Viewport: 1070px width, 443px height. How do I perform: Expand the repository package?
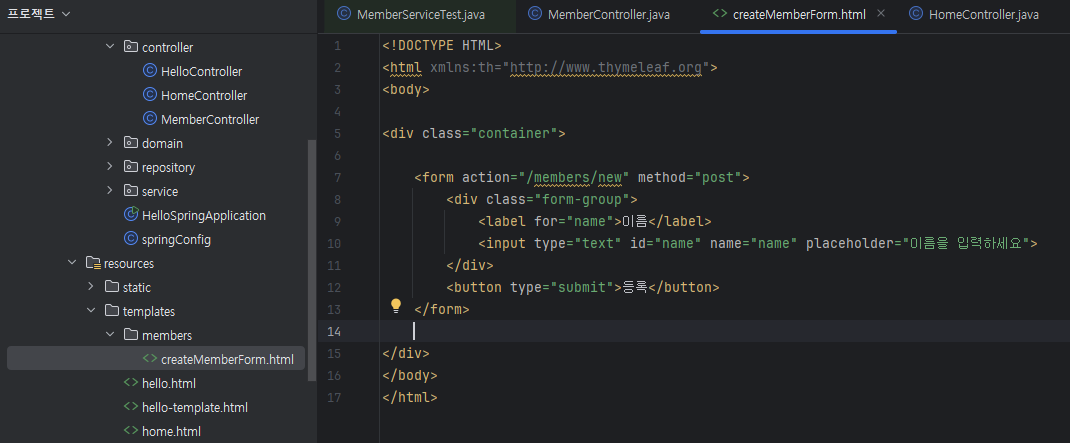pos(109,167)
